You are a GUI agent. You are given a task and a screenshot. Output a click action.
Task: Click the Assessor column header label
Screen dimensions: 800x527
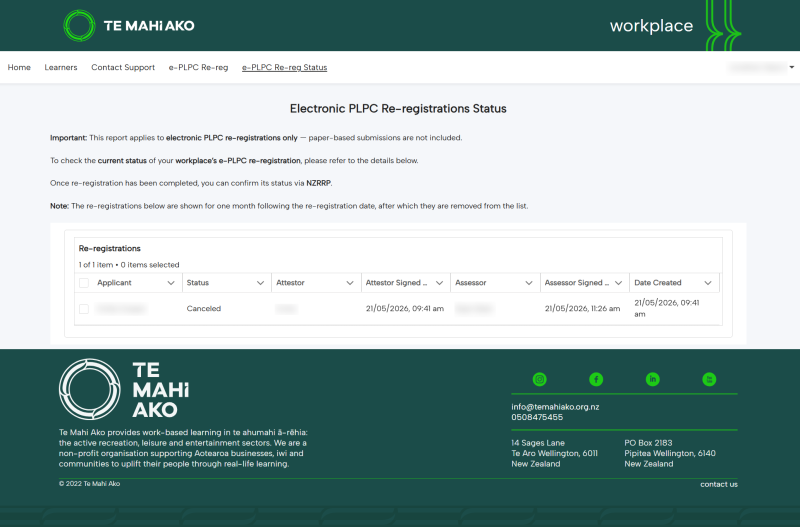click(x=470, y=283)
